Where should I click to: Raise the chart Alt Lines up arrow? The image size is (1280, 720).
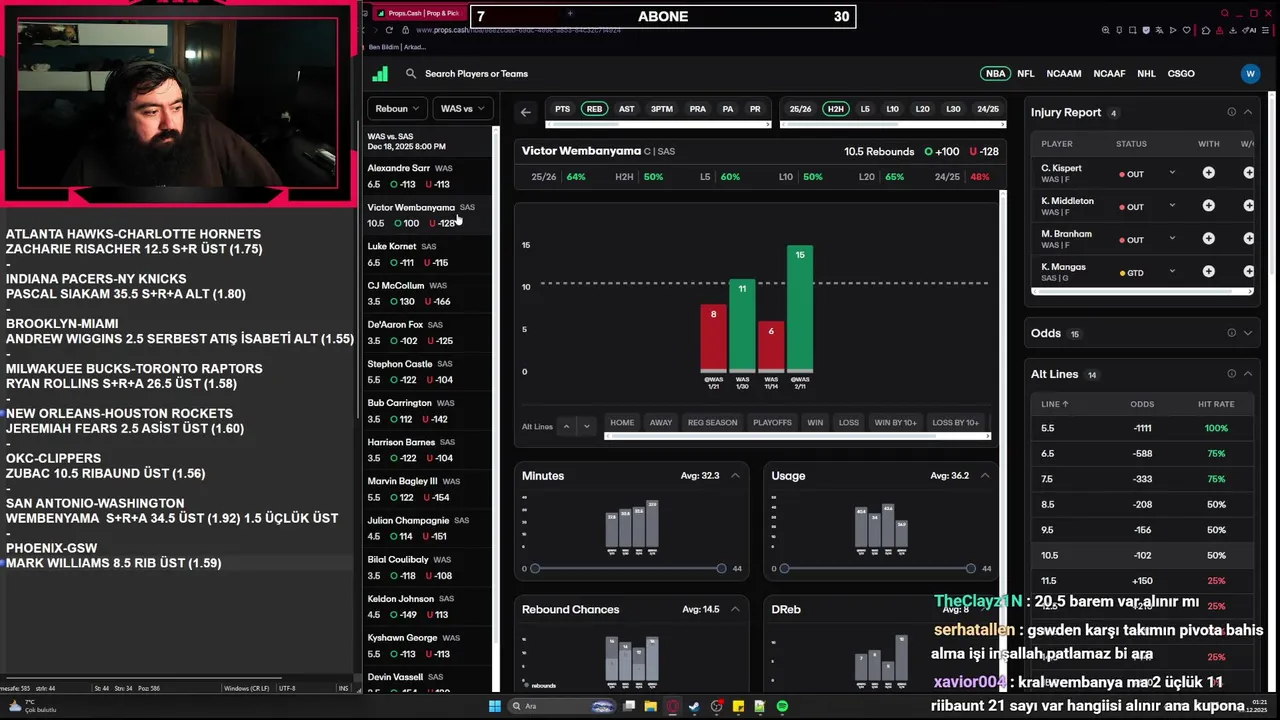(x=566, y=426)
